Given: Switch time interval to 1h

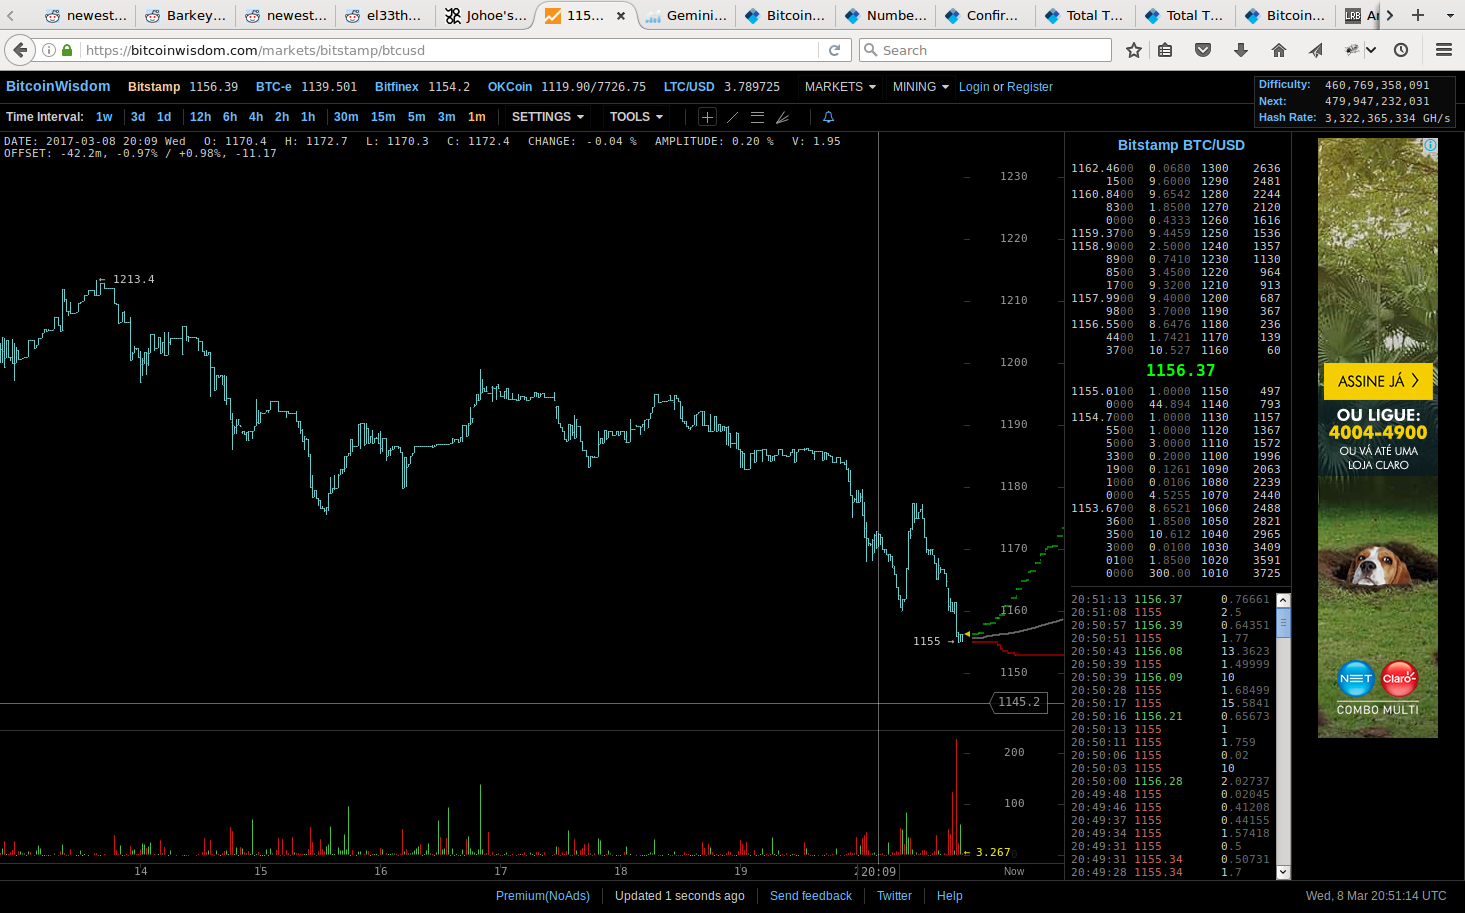Looking at the screenshot, I should 308,117.
